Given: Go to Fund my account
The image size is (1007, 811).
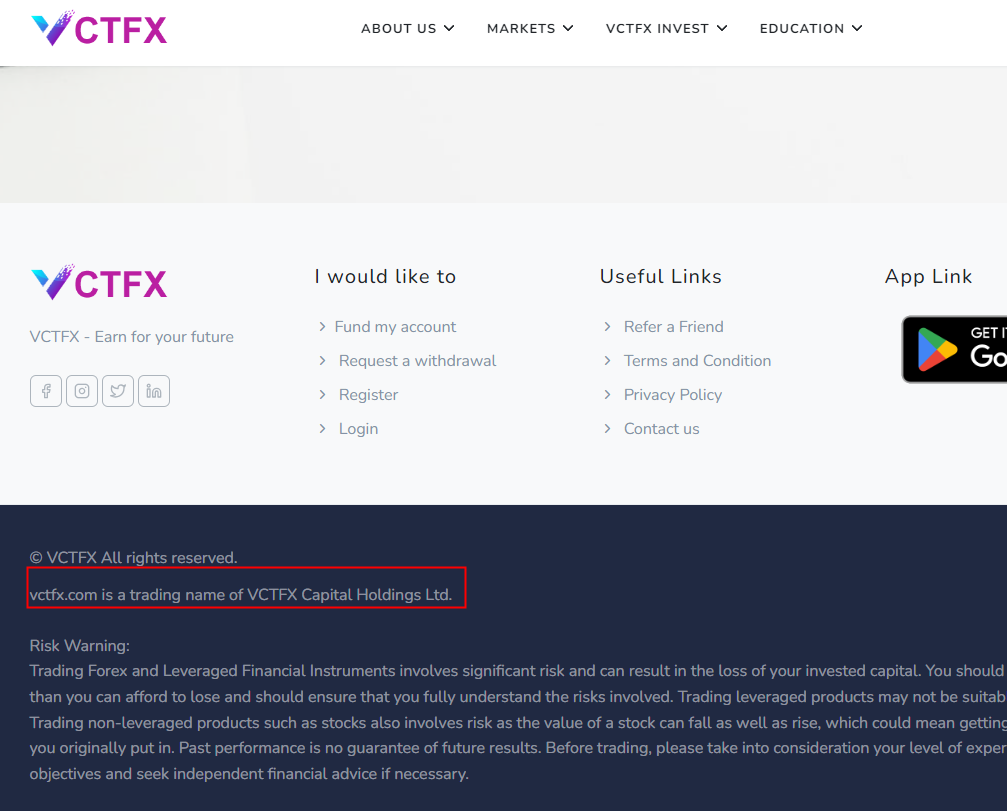Looking at the screenshot, I should [395, 327].
